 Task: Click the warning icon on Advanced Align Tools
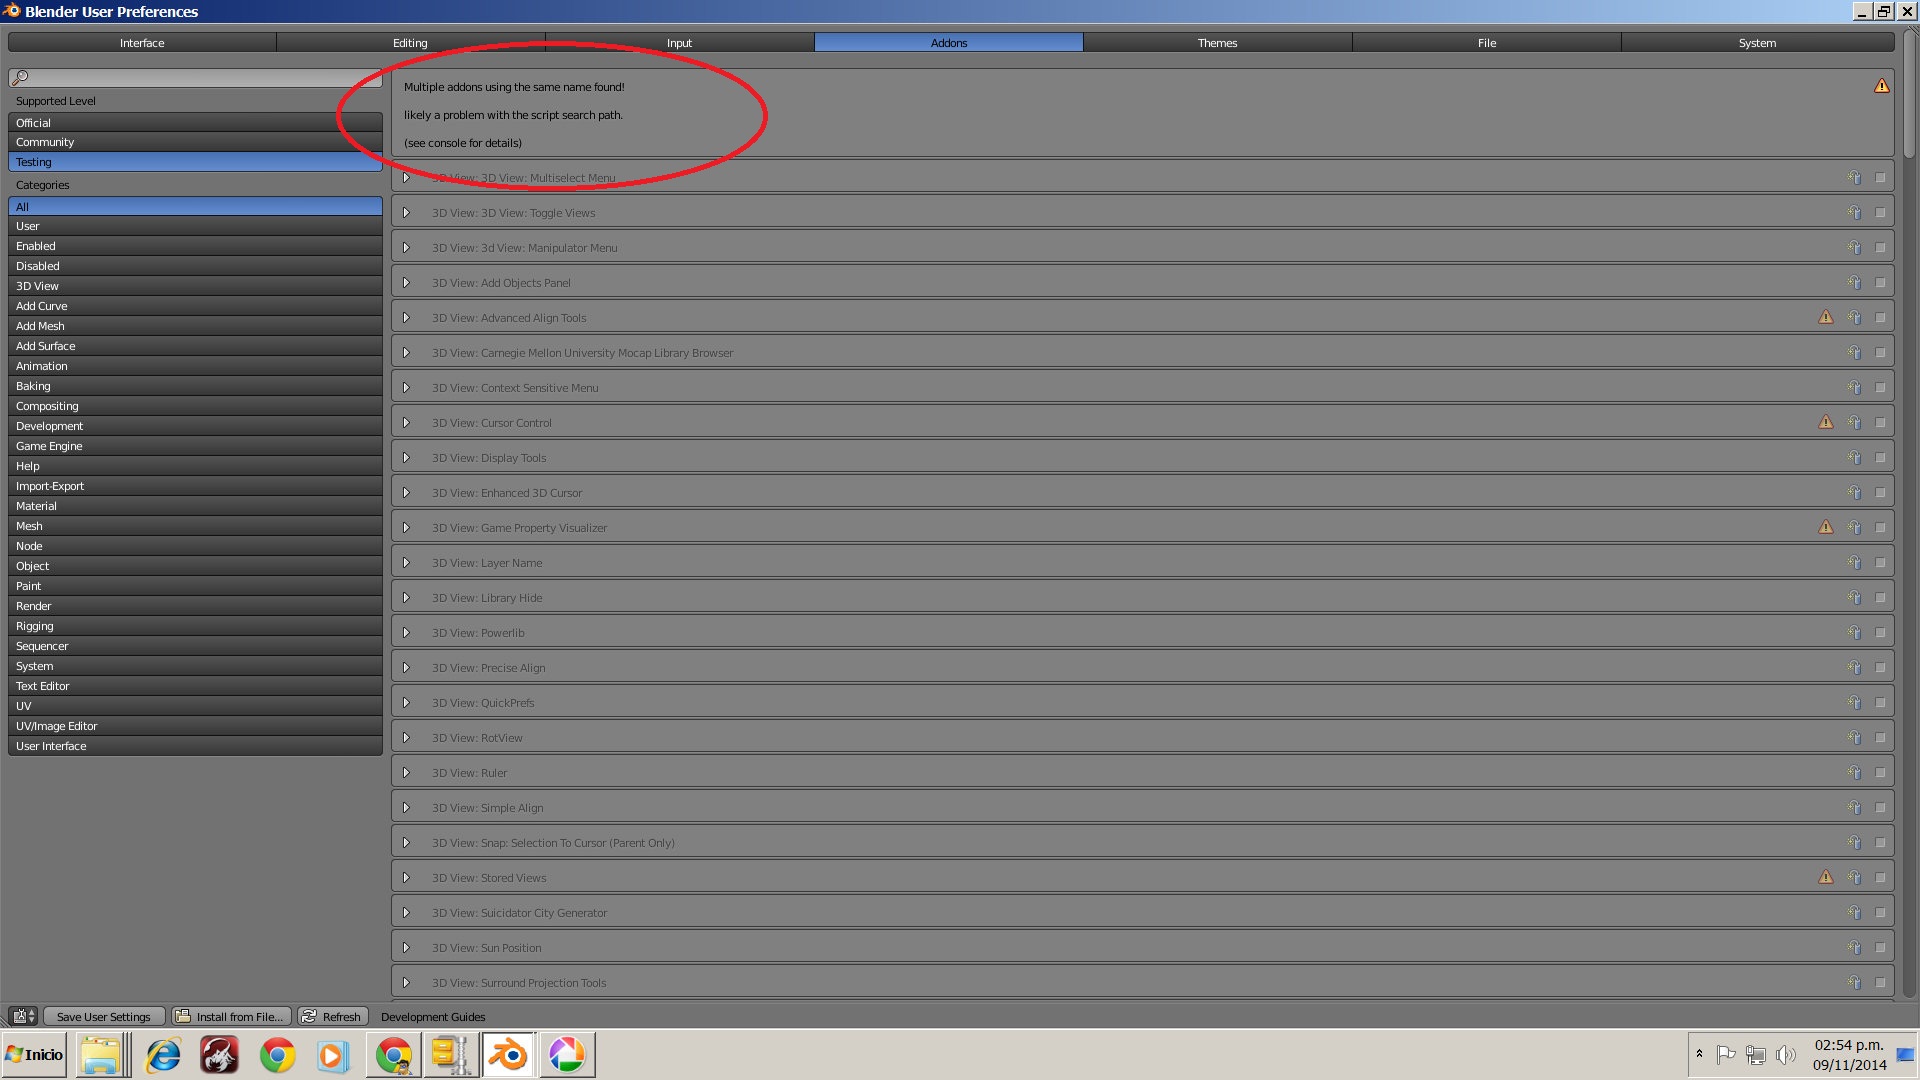click(1826, 317)
